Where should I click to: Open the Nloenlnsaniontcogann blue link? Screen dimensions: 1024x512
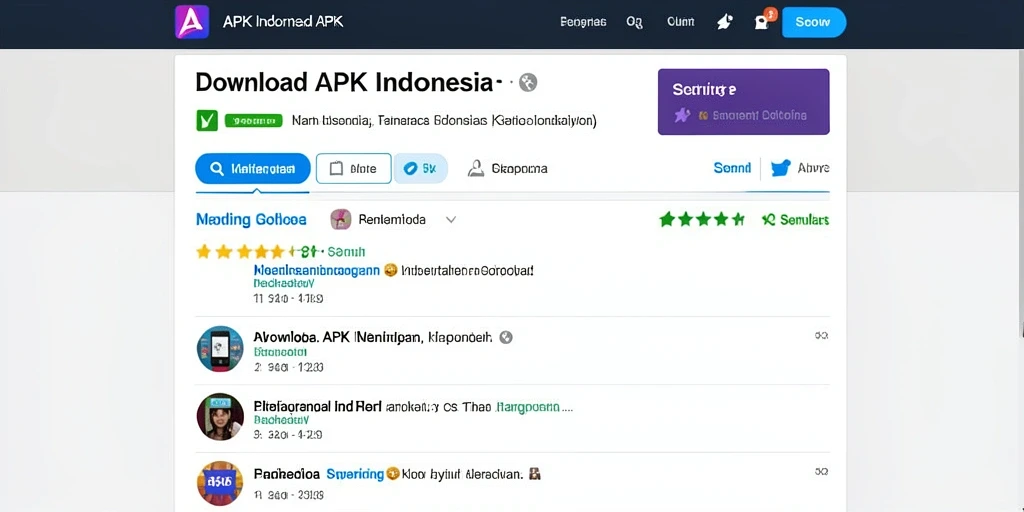point(317,270)
